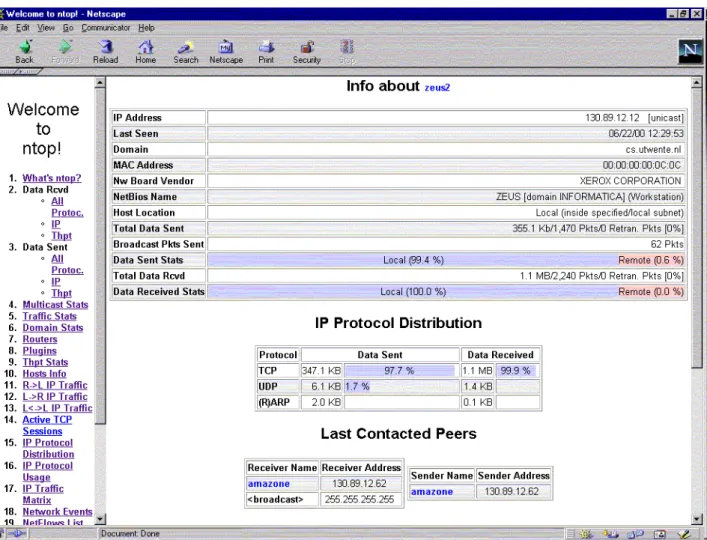The height and width of the screenshot is (540, 707).
Task: Go to the Home page
Action: pos(146,52)
